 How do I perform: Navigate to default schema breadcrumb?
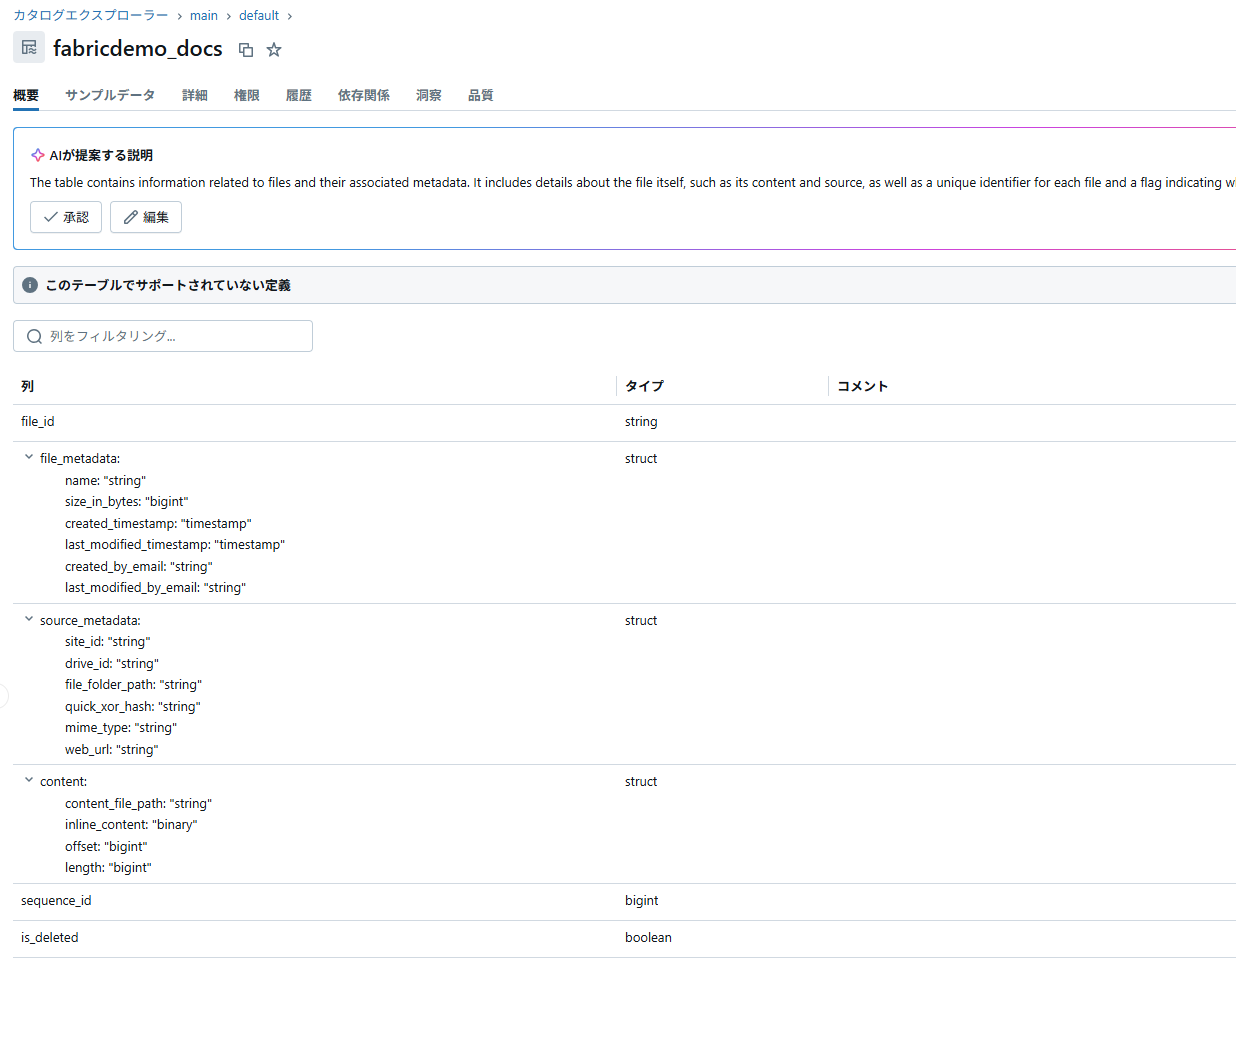click(259, 15)
